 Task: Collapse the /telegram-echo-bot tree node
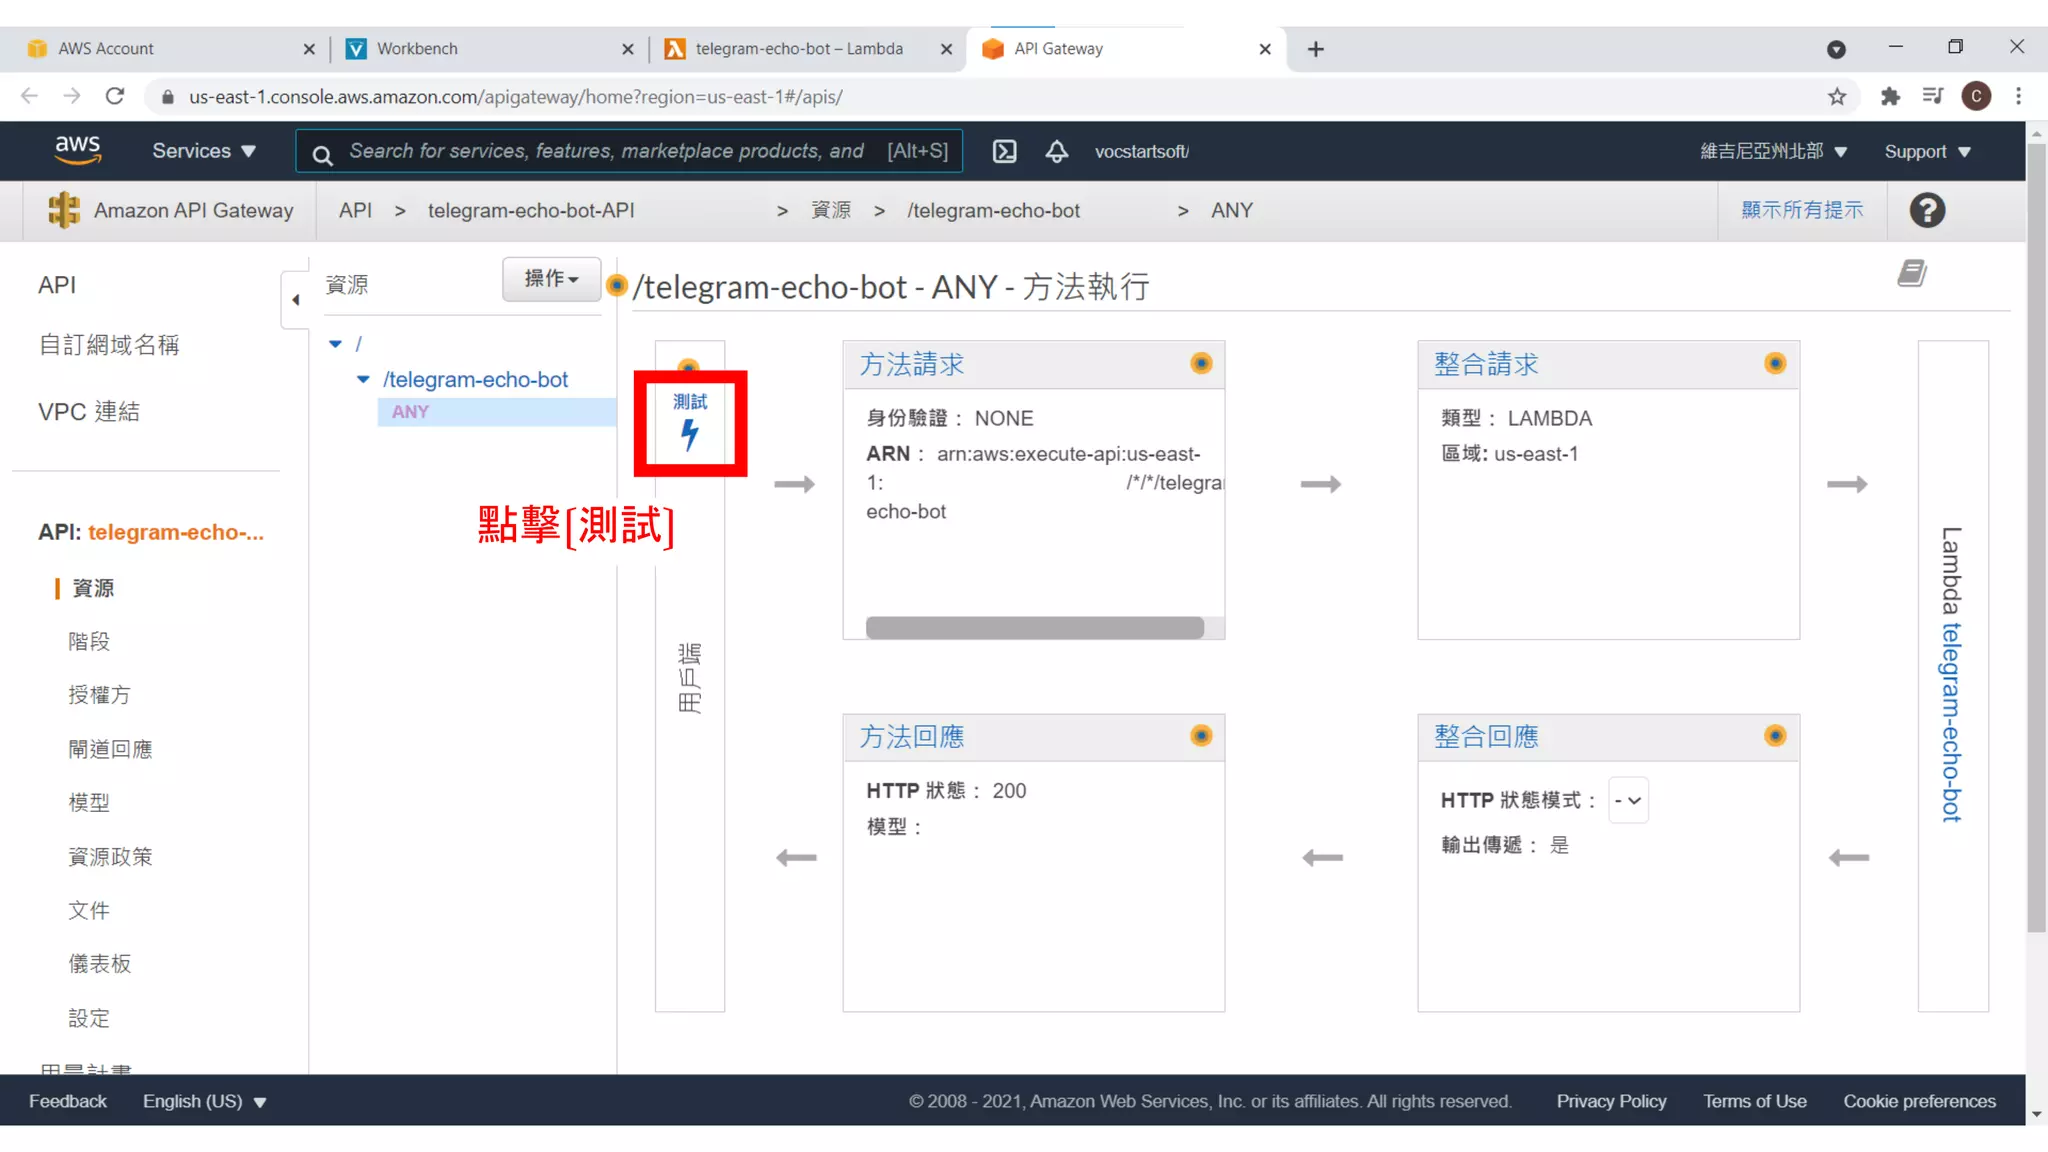(363, 380)
